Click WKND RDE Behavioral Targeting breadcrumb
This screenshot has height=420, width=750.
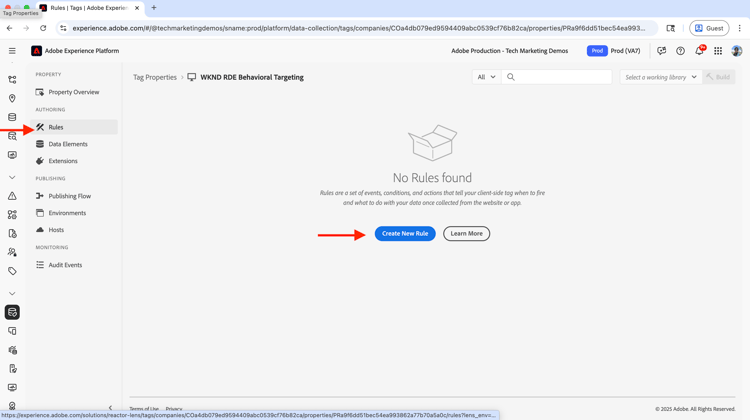(252, 77)
